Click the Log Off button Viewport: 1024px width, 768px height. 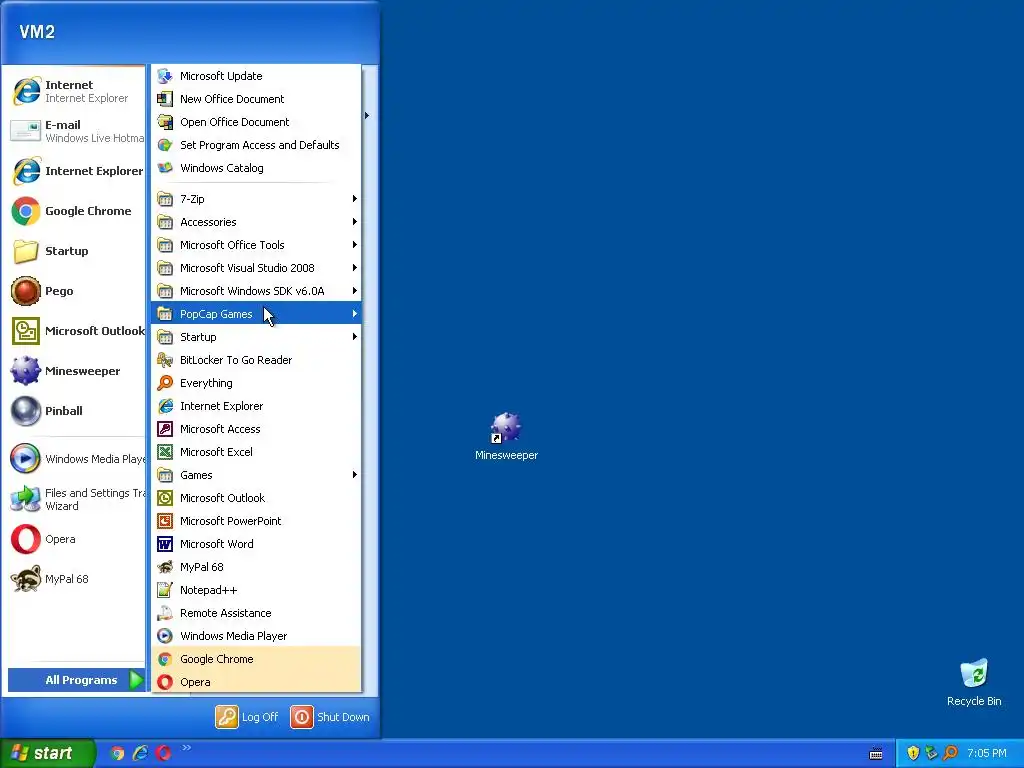(x=248, y=717)
